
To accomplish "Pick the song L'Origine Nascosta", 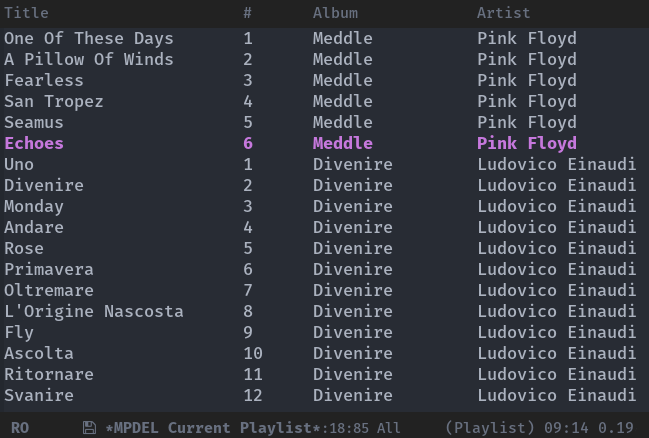I will click(94, 311).
